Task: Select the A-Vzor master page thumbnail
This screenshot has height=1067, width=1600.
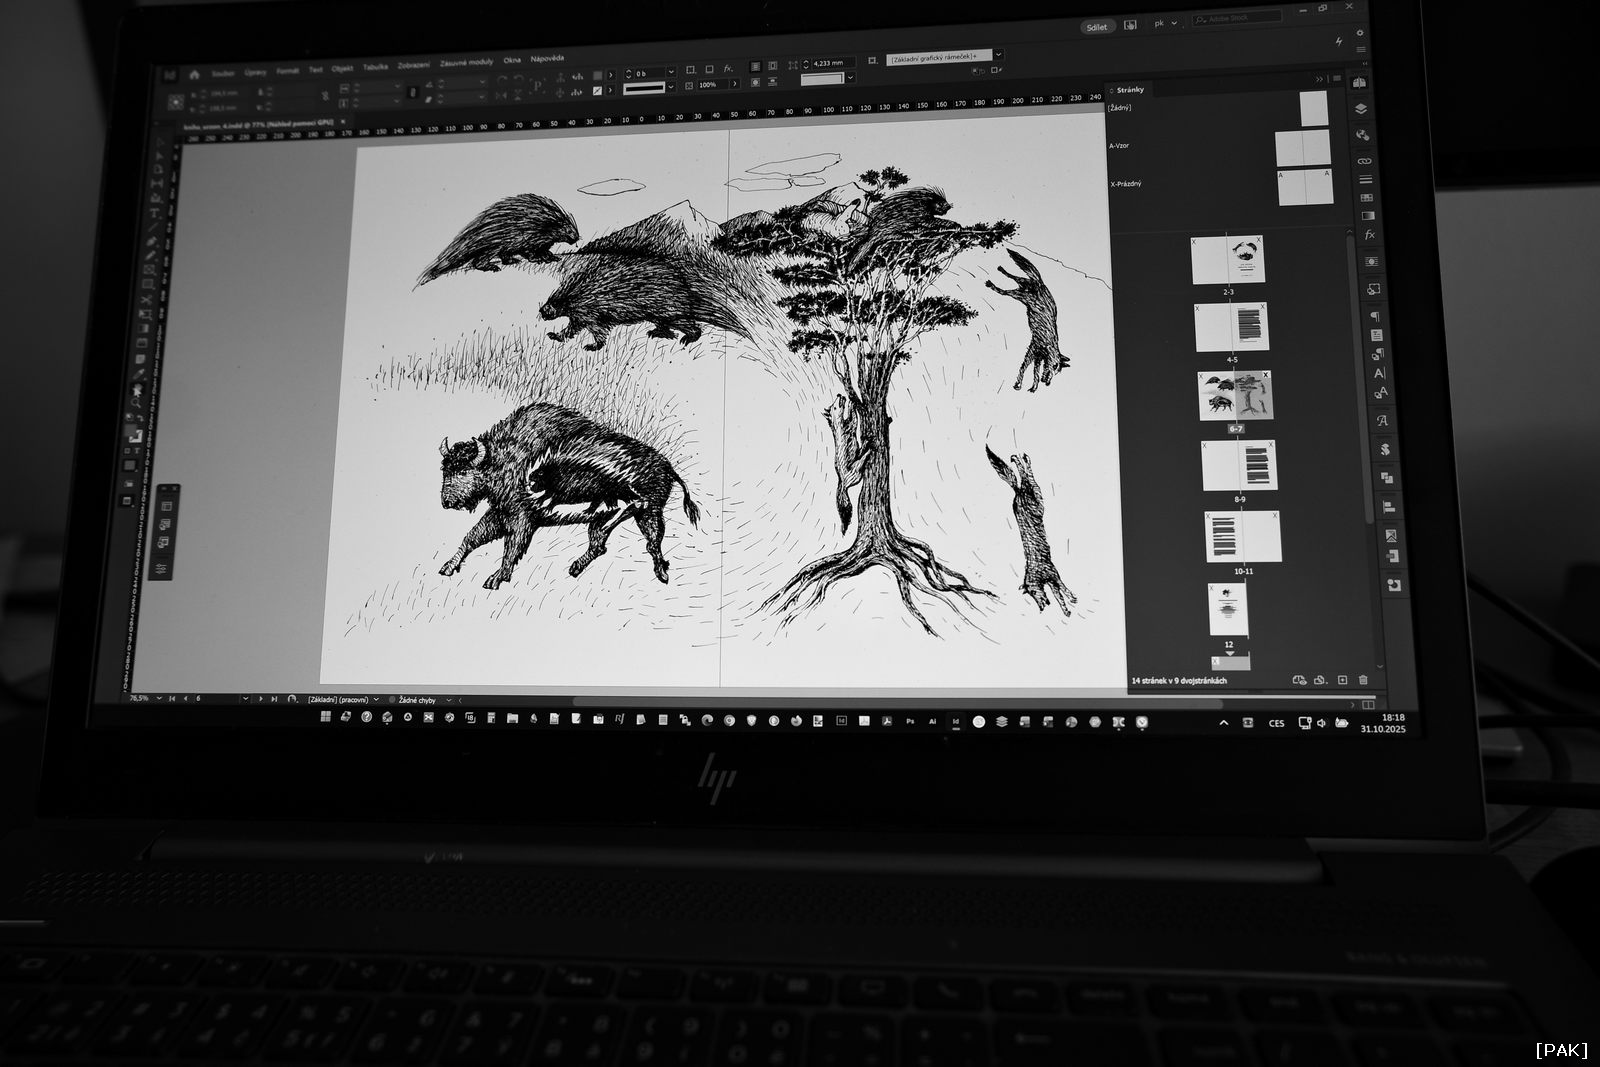Action: click(1303, 147)
